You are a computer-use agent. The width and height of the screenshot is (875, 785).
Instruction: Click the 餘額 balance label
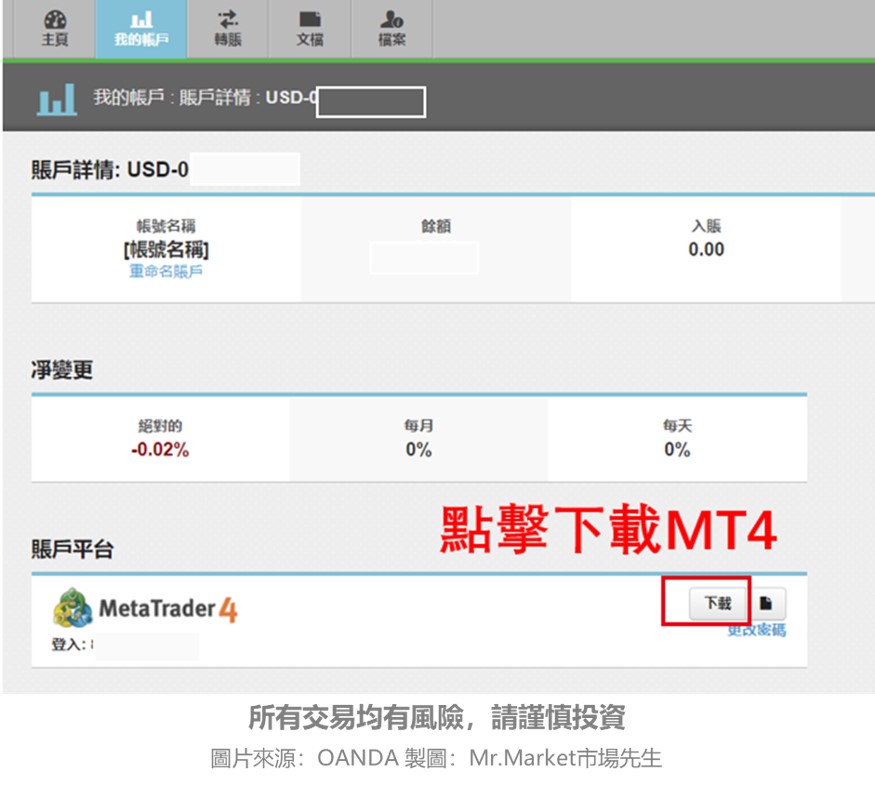436,226
